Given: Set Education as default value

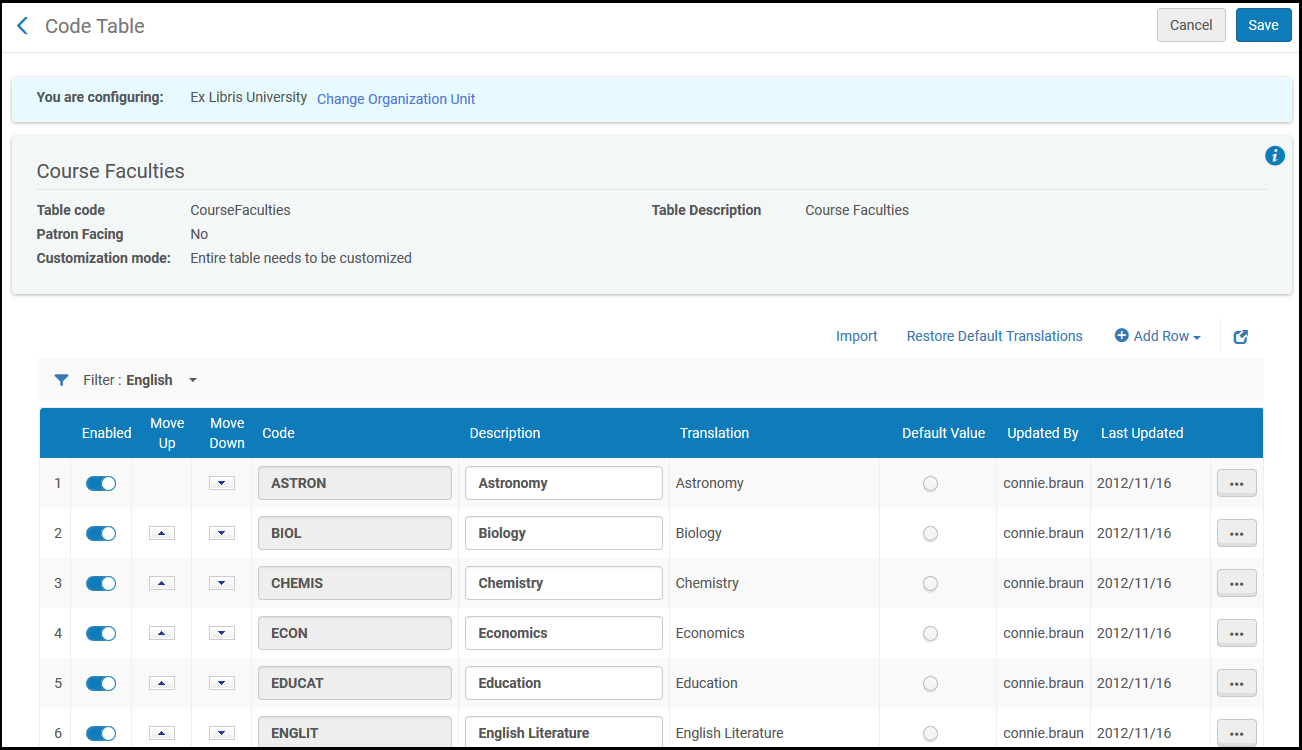Looking at the screenshot, I should coord(930,684).
